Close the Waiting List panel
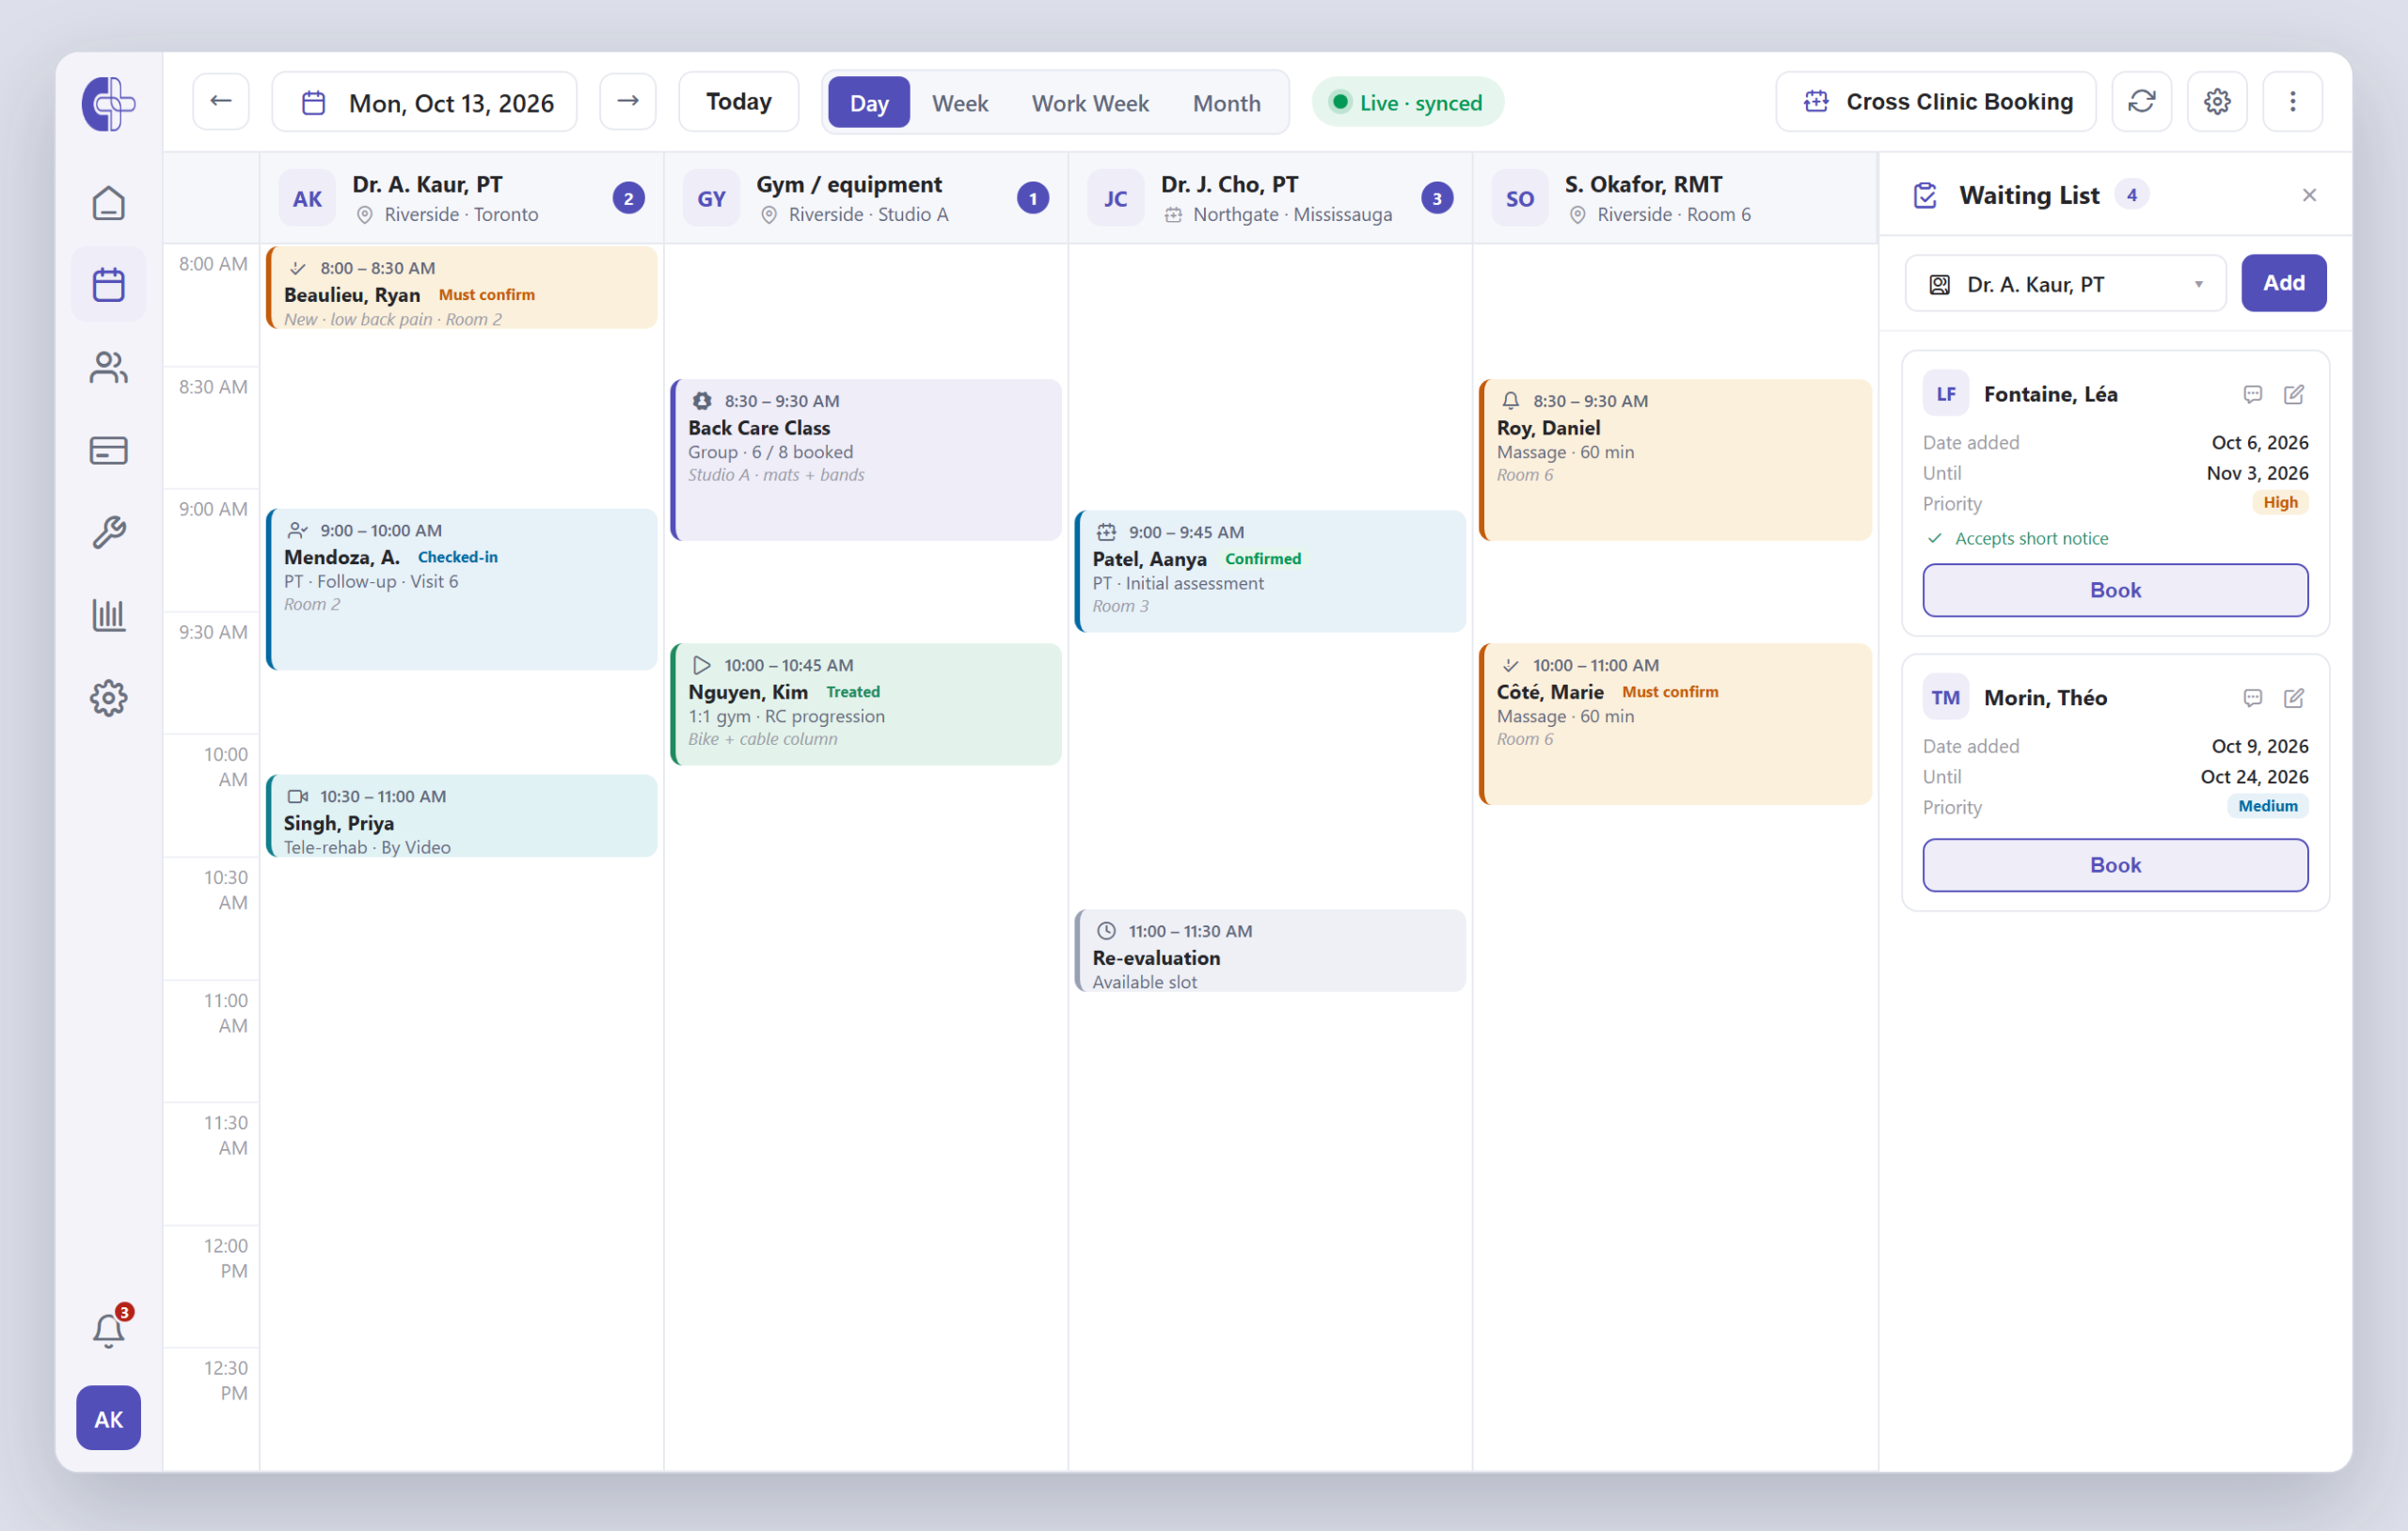The height and width of the screenshot is (1531, 2408). pyautogui.click(x=2309, y=195)
